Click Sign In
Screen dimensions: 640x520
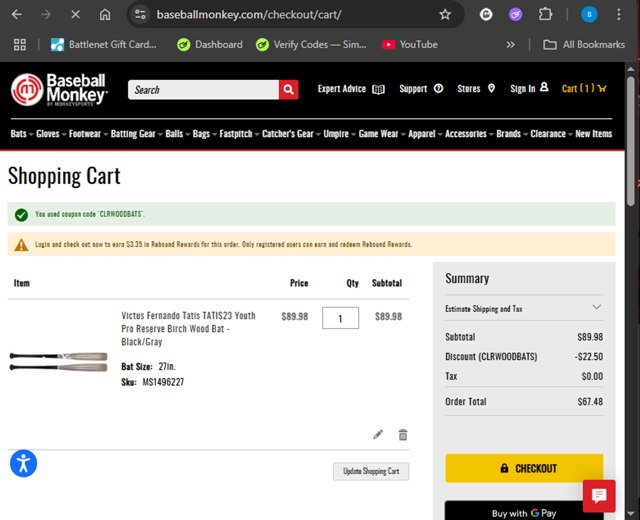point(529,88)
